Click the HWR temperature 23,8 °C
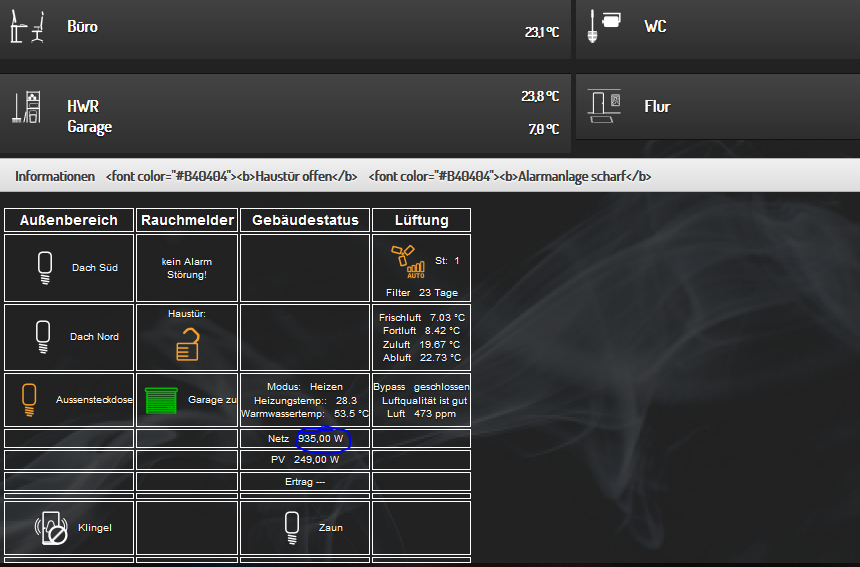Screen dimensions: 860x567 540,96
